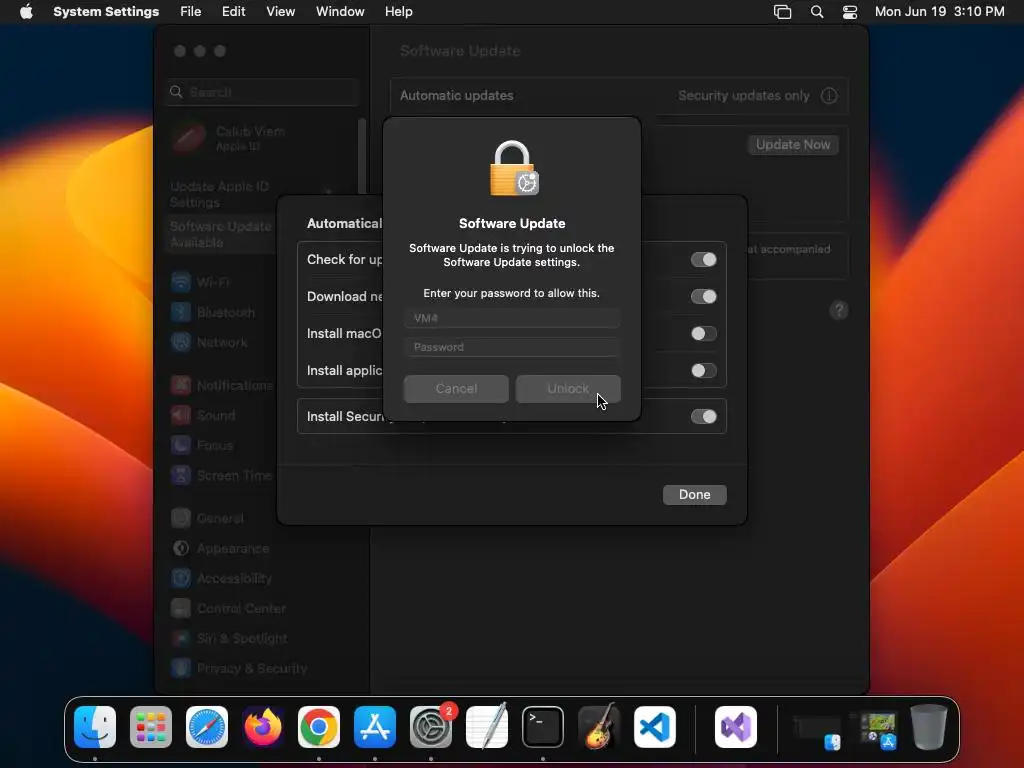The height and width of the screenshot is (768, 1024).
Task: Launch GarageBand from the Dock
Action: point(599,727)
